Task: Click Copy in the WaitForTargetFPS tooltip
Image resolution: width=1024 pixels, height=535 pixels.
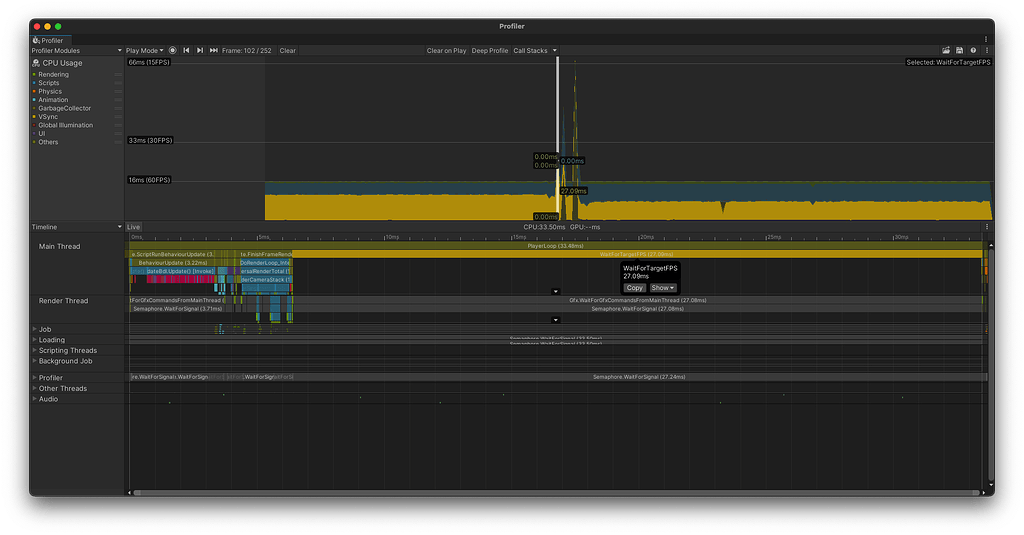Action: pos(634,287)
